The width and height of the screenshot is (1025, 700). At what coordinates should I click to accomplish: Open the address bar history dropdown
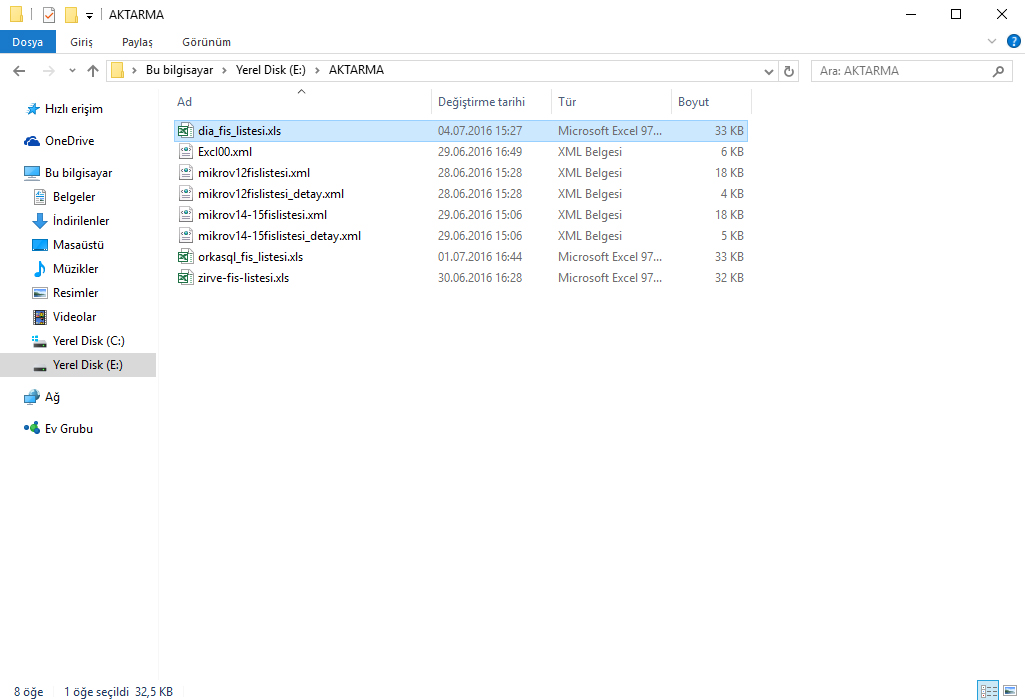pyautogui.click(x=768, y=71)
